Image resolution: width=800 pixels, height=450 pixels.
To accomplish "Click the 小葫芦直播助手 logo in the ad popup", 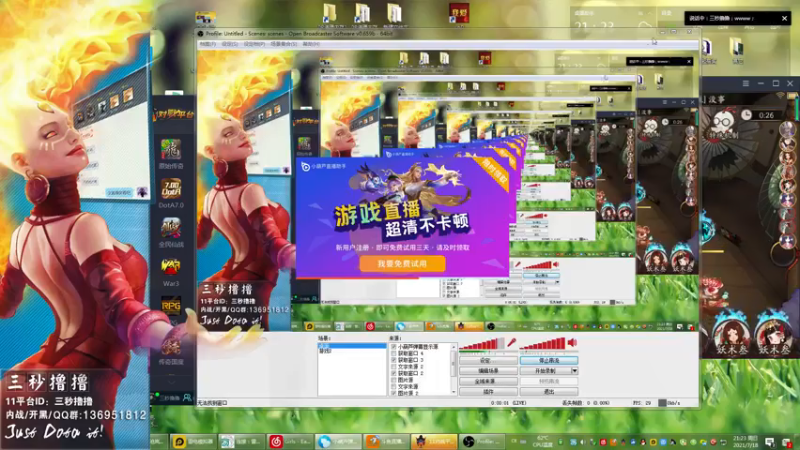I will pyautogui.click(x=323, y=166).
